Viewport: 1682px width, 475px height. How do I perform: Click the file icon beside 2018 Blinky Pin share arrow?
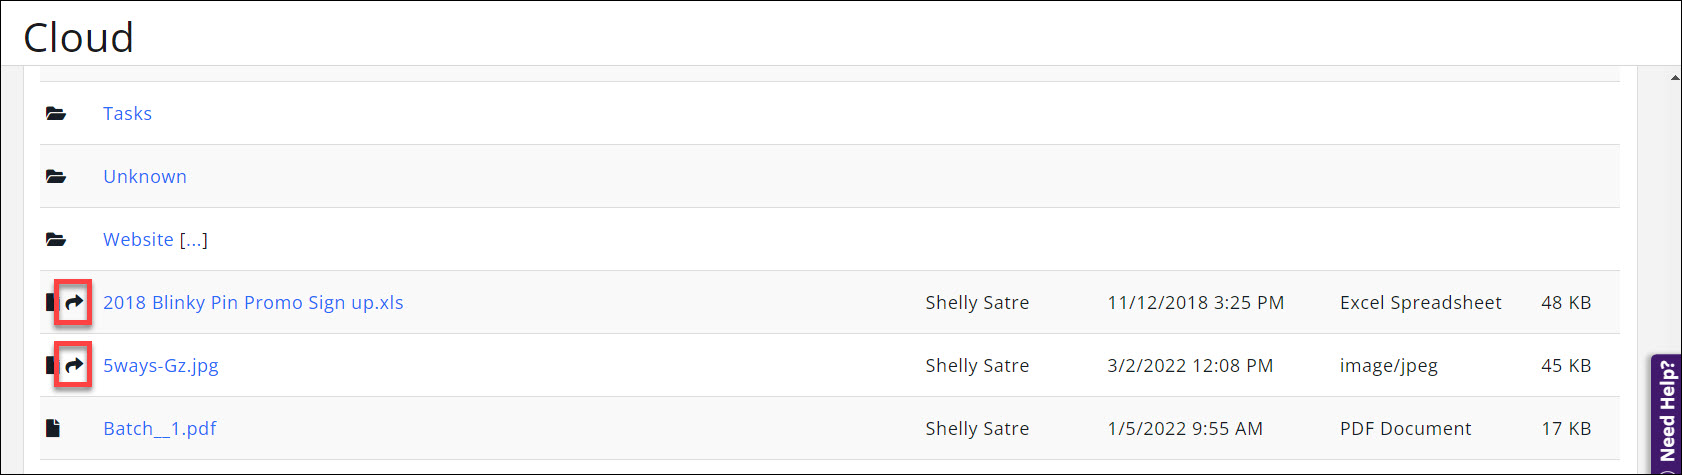tap(50, 302)
